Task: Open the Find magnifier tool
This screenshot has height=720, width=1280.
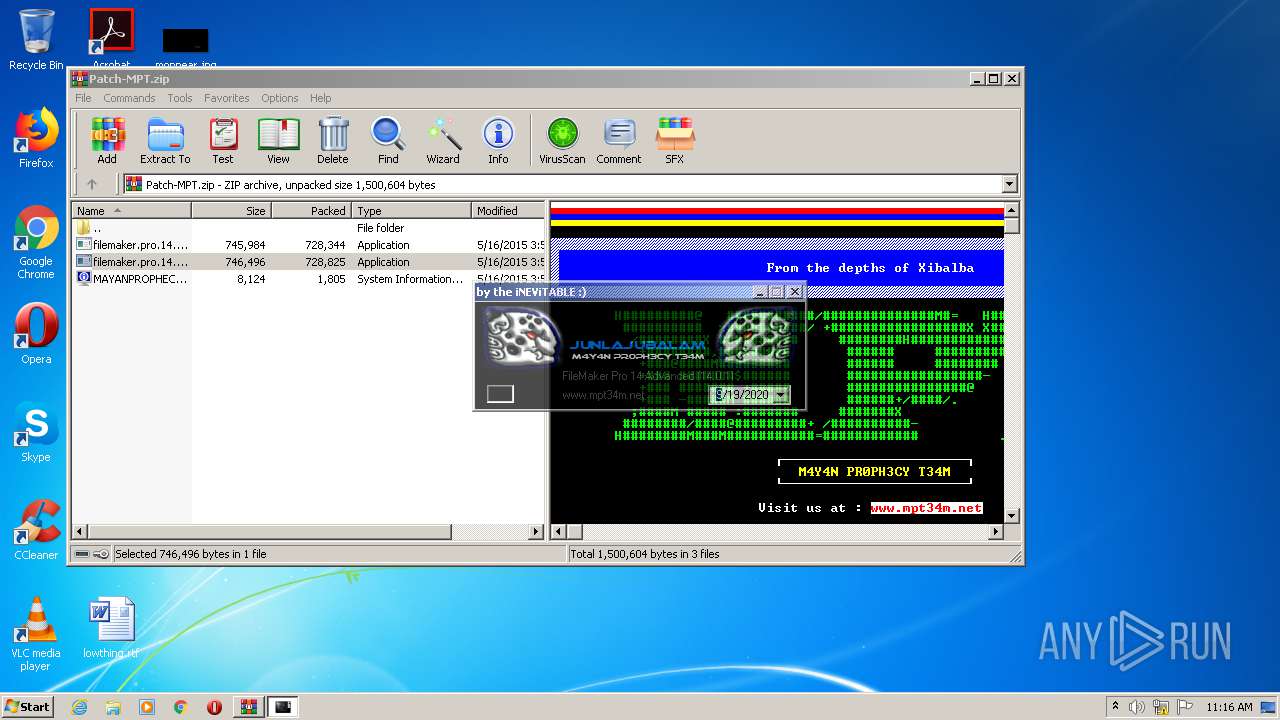Action: pyautogui.click(x=388, y=140)
